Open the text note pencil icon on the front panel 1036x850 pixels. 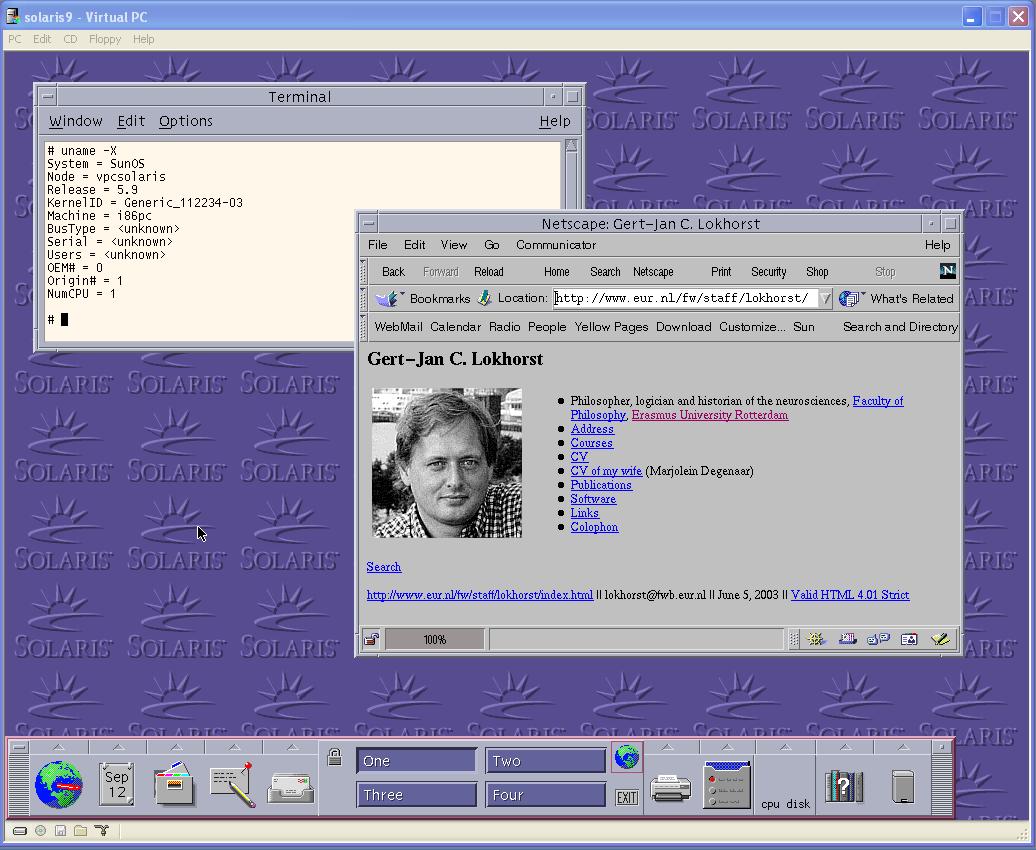pos(233,785)
